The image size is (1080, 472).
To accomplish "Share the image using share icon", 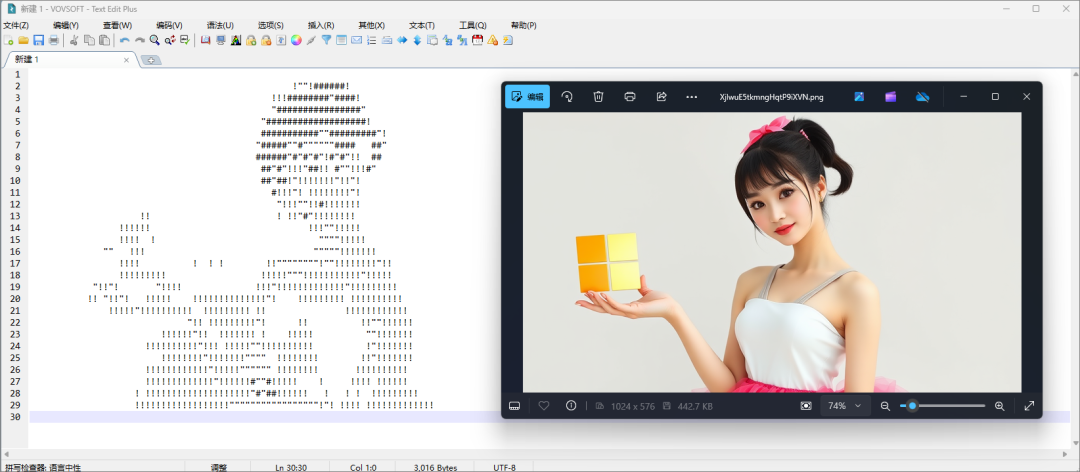I will point(661,96).
